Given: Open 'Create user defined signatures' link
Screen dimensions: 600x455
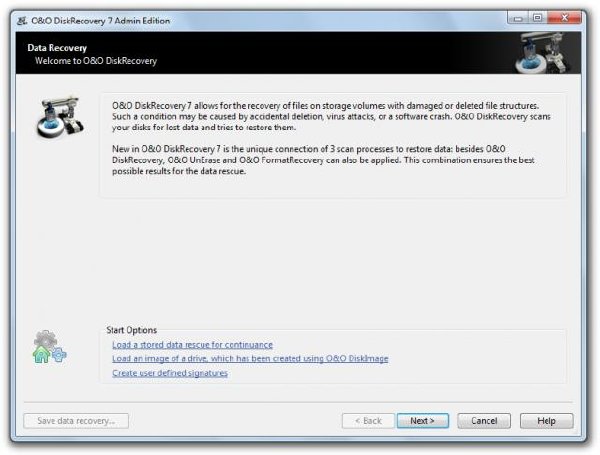Looking at the screenshot, I should click(170, 373).
